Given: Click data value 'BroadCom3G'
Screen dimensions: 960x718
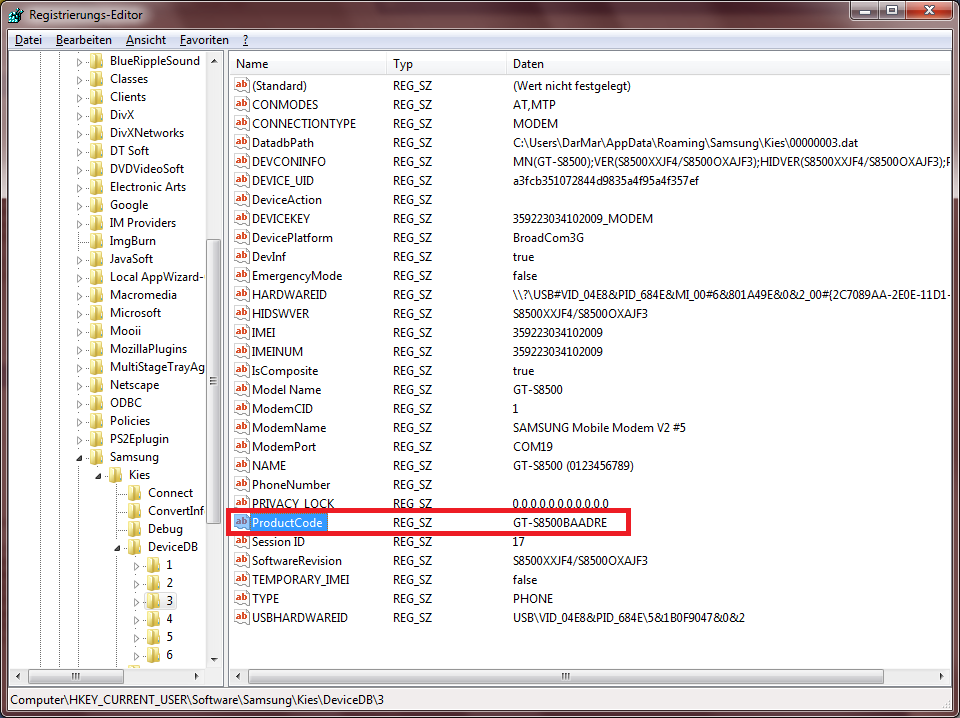Looking at the screenshot, I should [x=549, y=237].
